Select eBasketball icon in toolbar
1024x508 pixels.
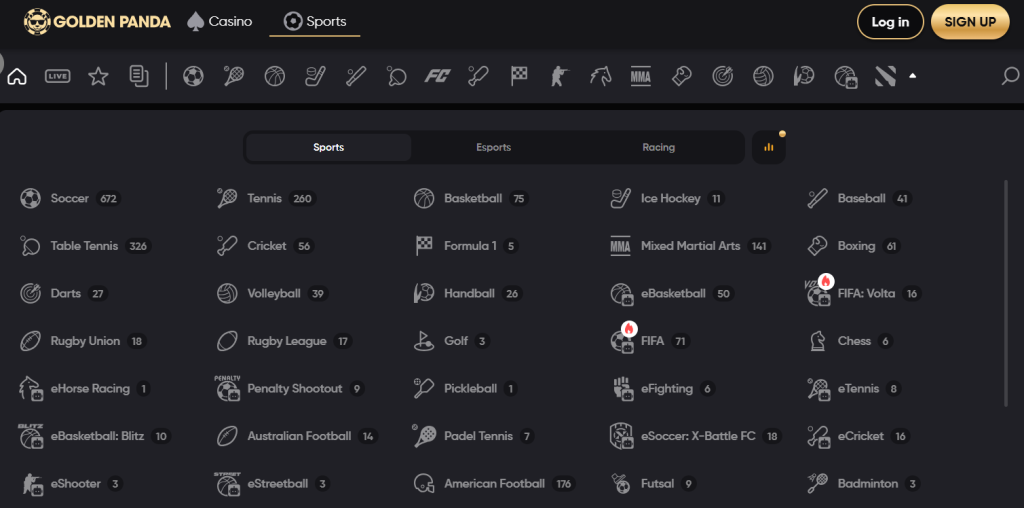[845, 77]
